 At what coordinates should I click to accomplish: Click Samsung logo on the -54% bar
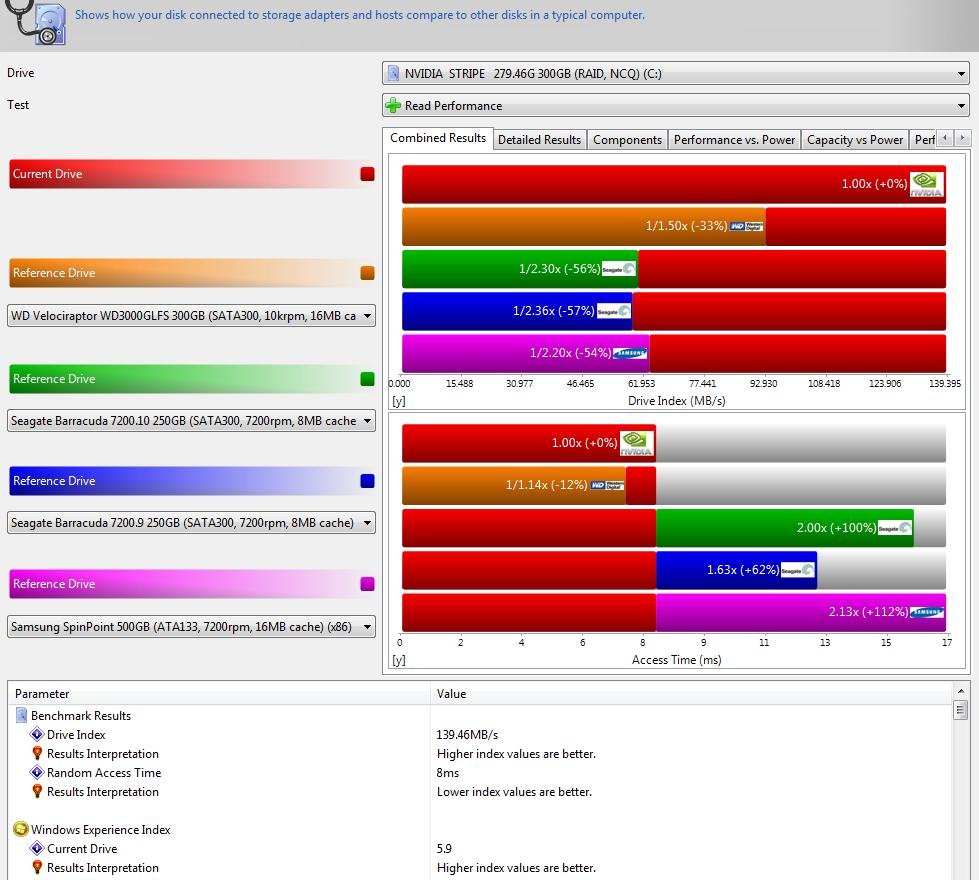pyautogui.click(x=629, y=353)
